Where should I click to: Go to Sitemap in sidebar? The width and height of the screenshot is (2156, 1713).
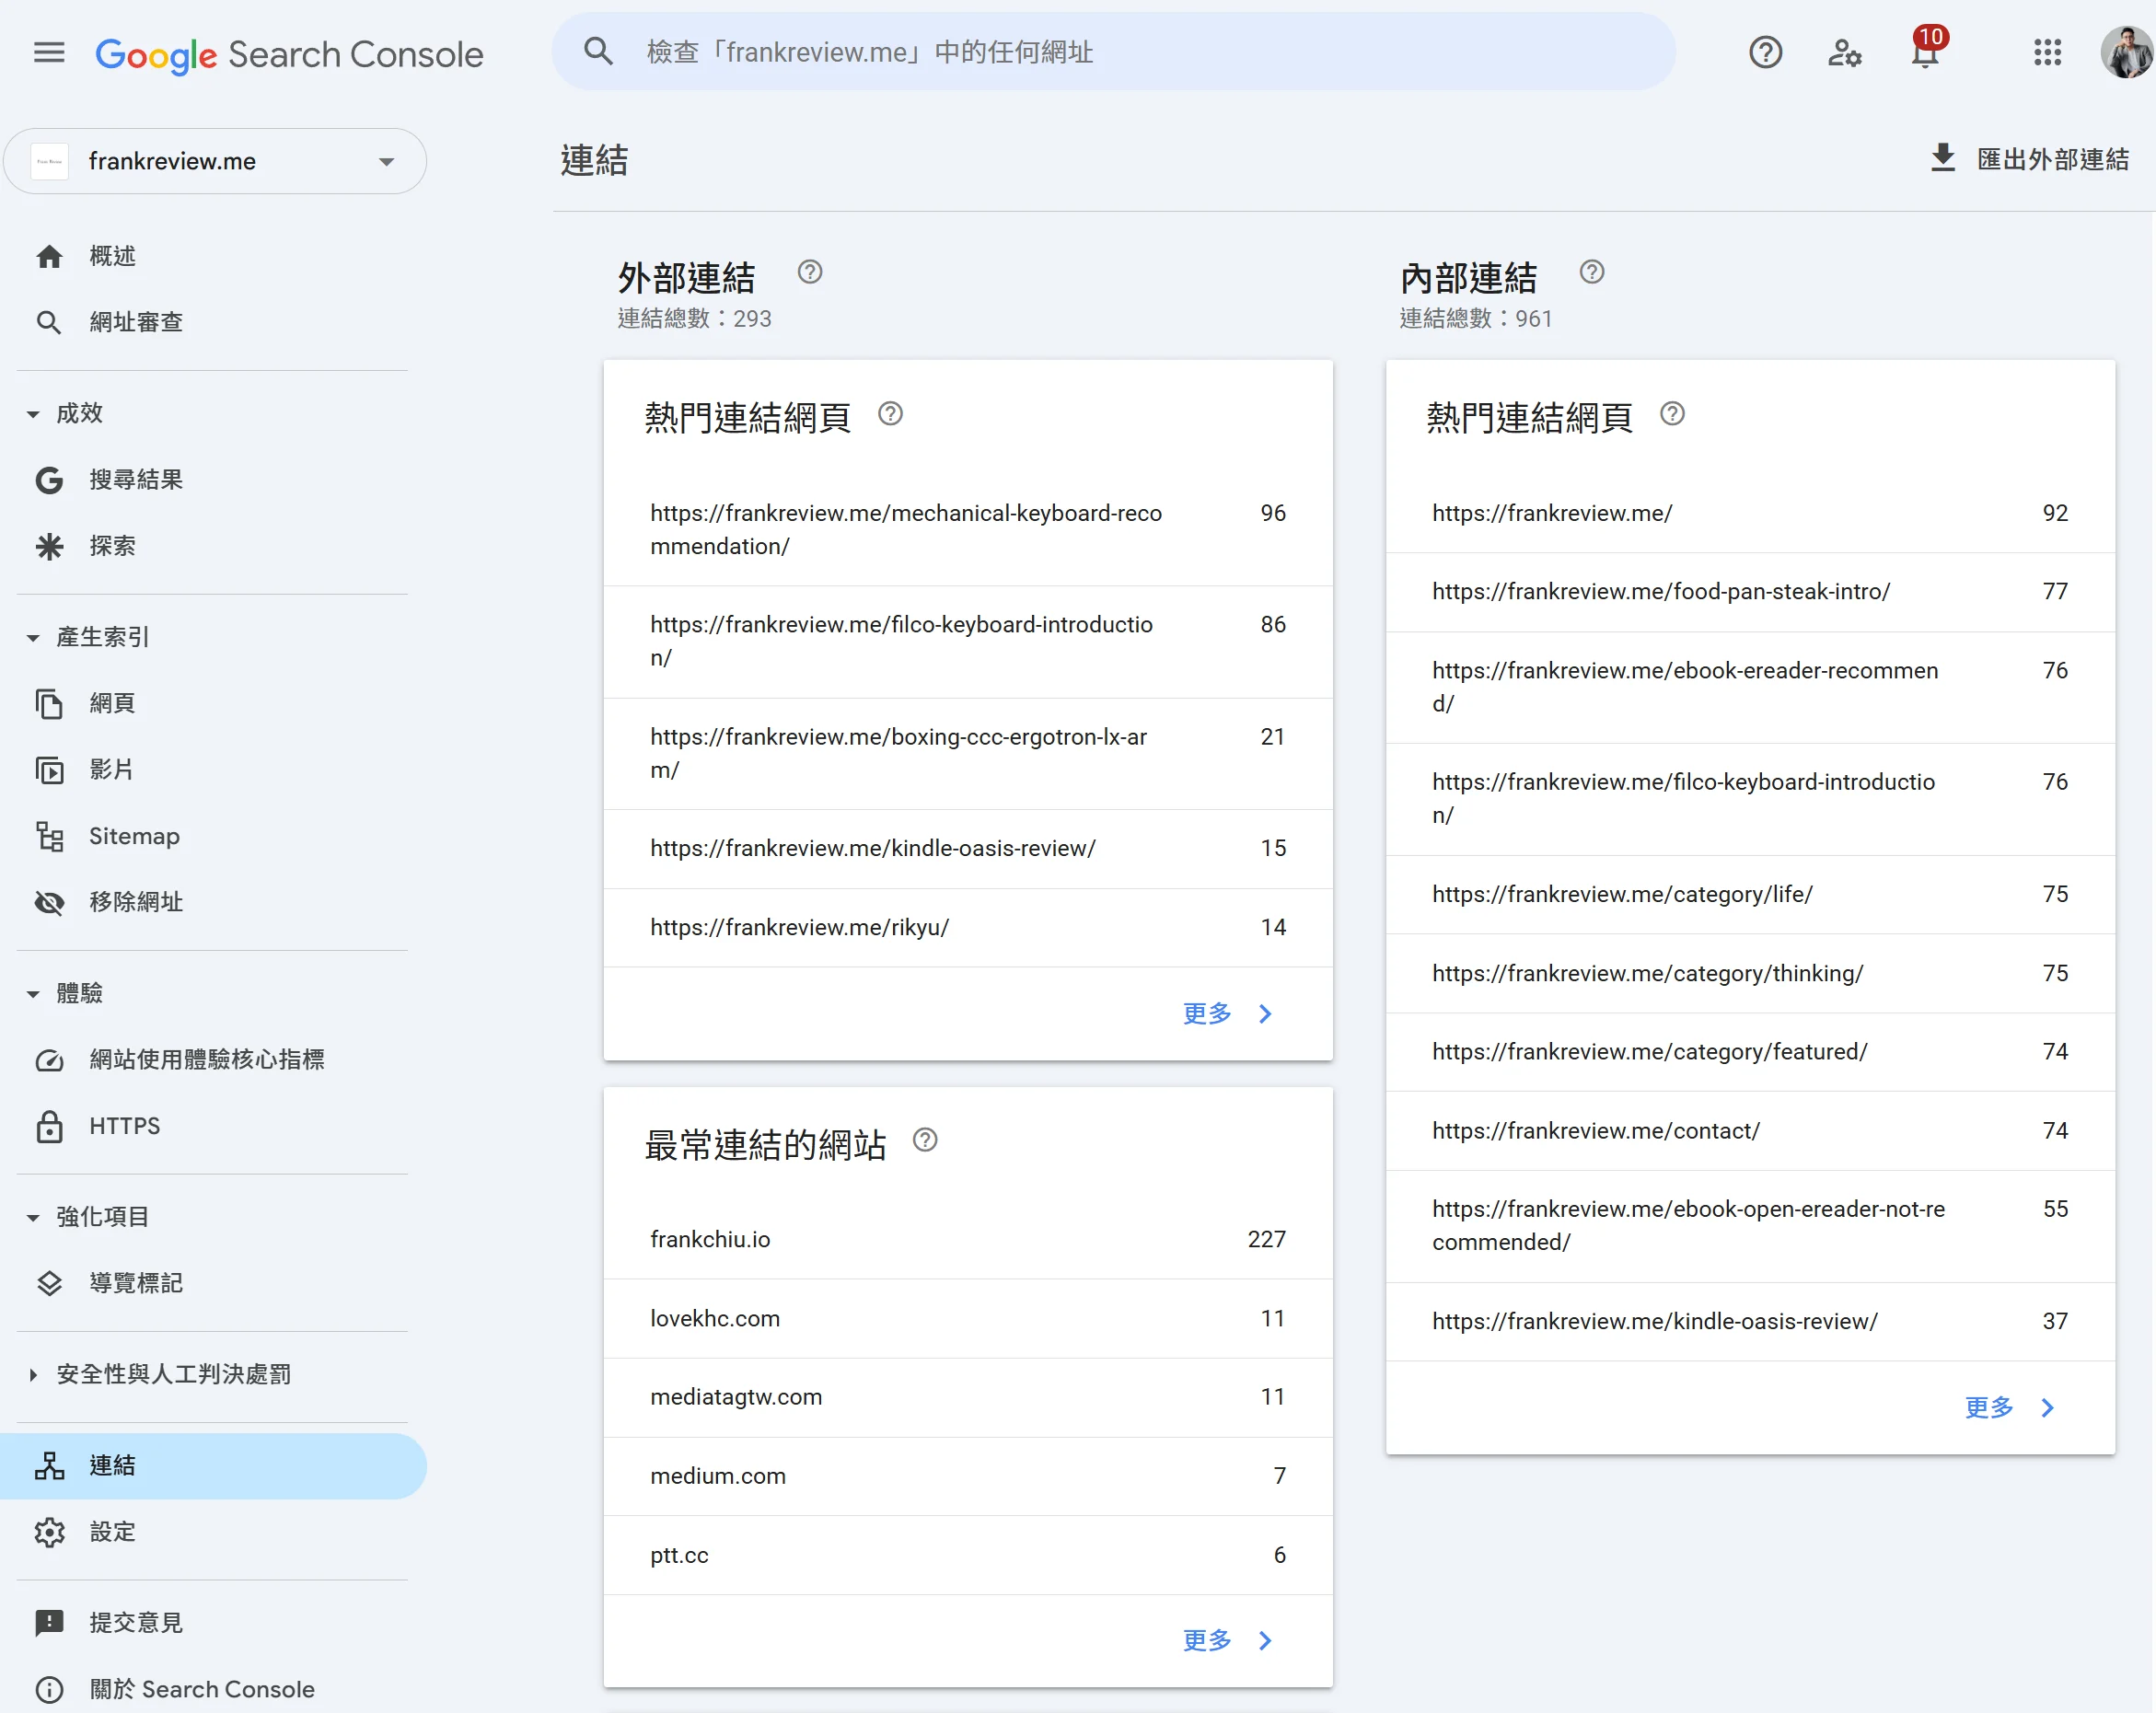[x=134, y=836]
